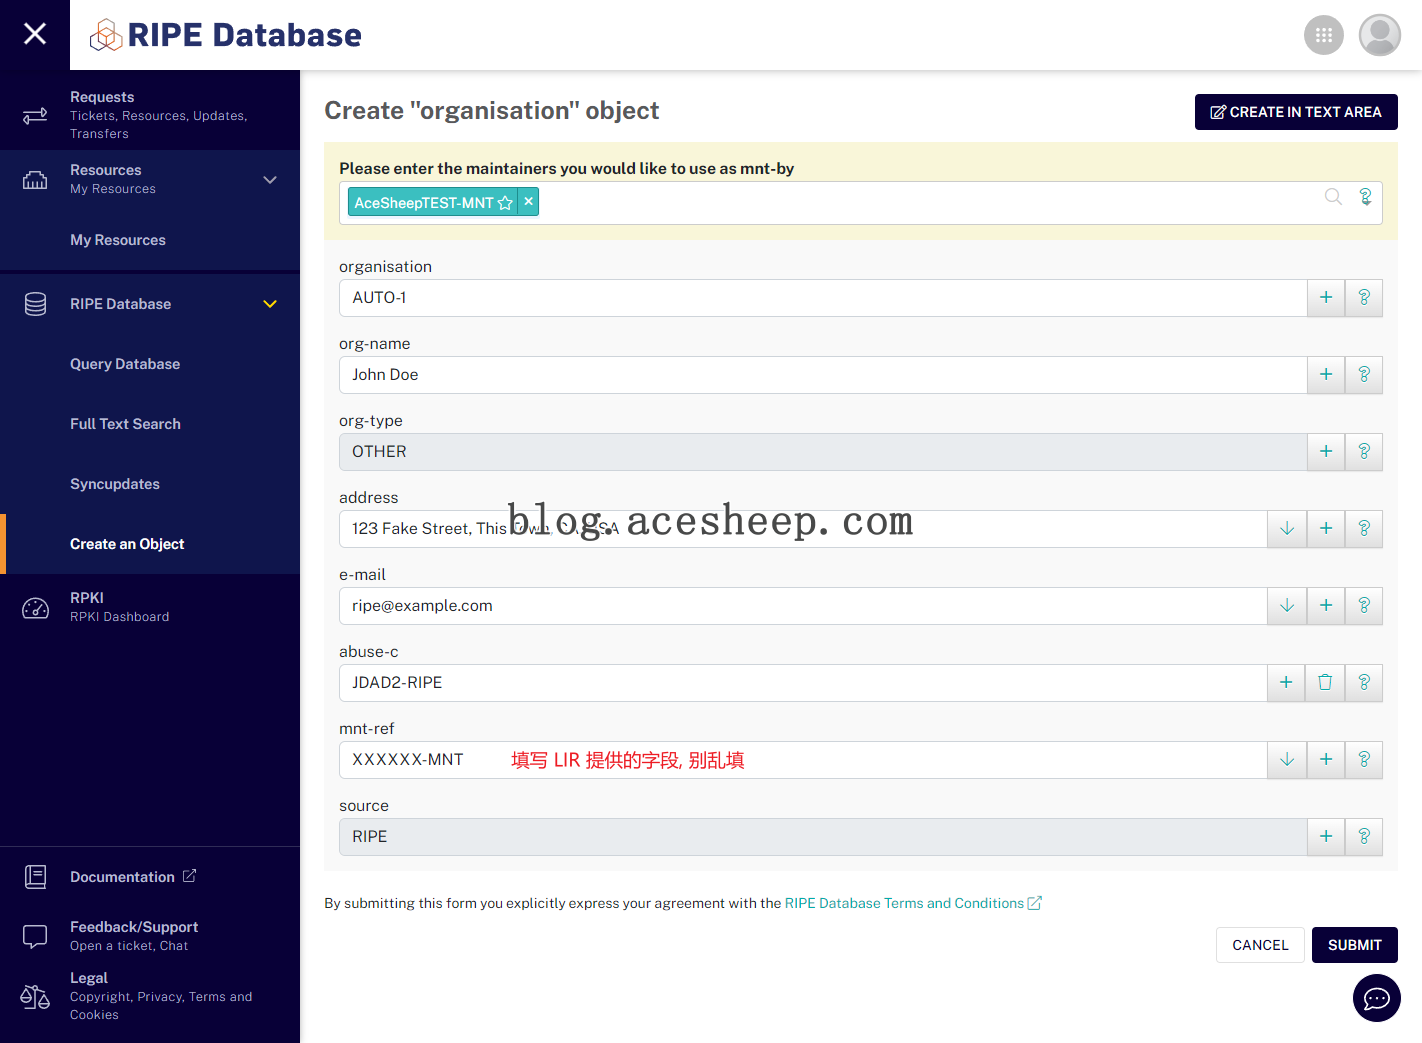
Task: Show help for address field
Action: 1364,529
